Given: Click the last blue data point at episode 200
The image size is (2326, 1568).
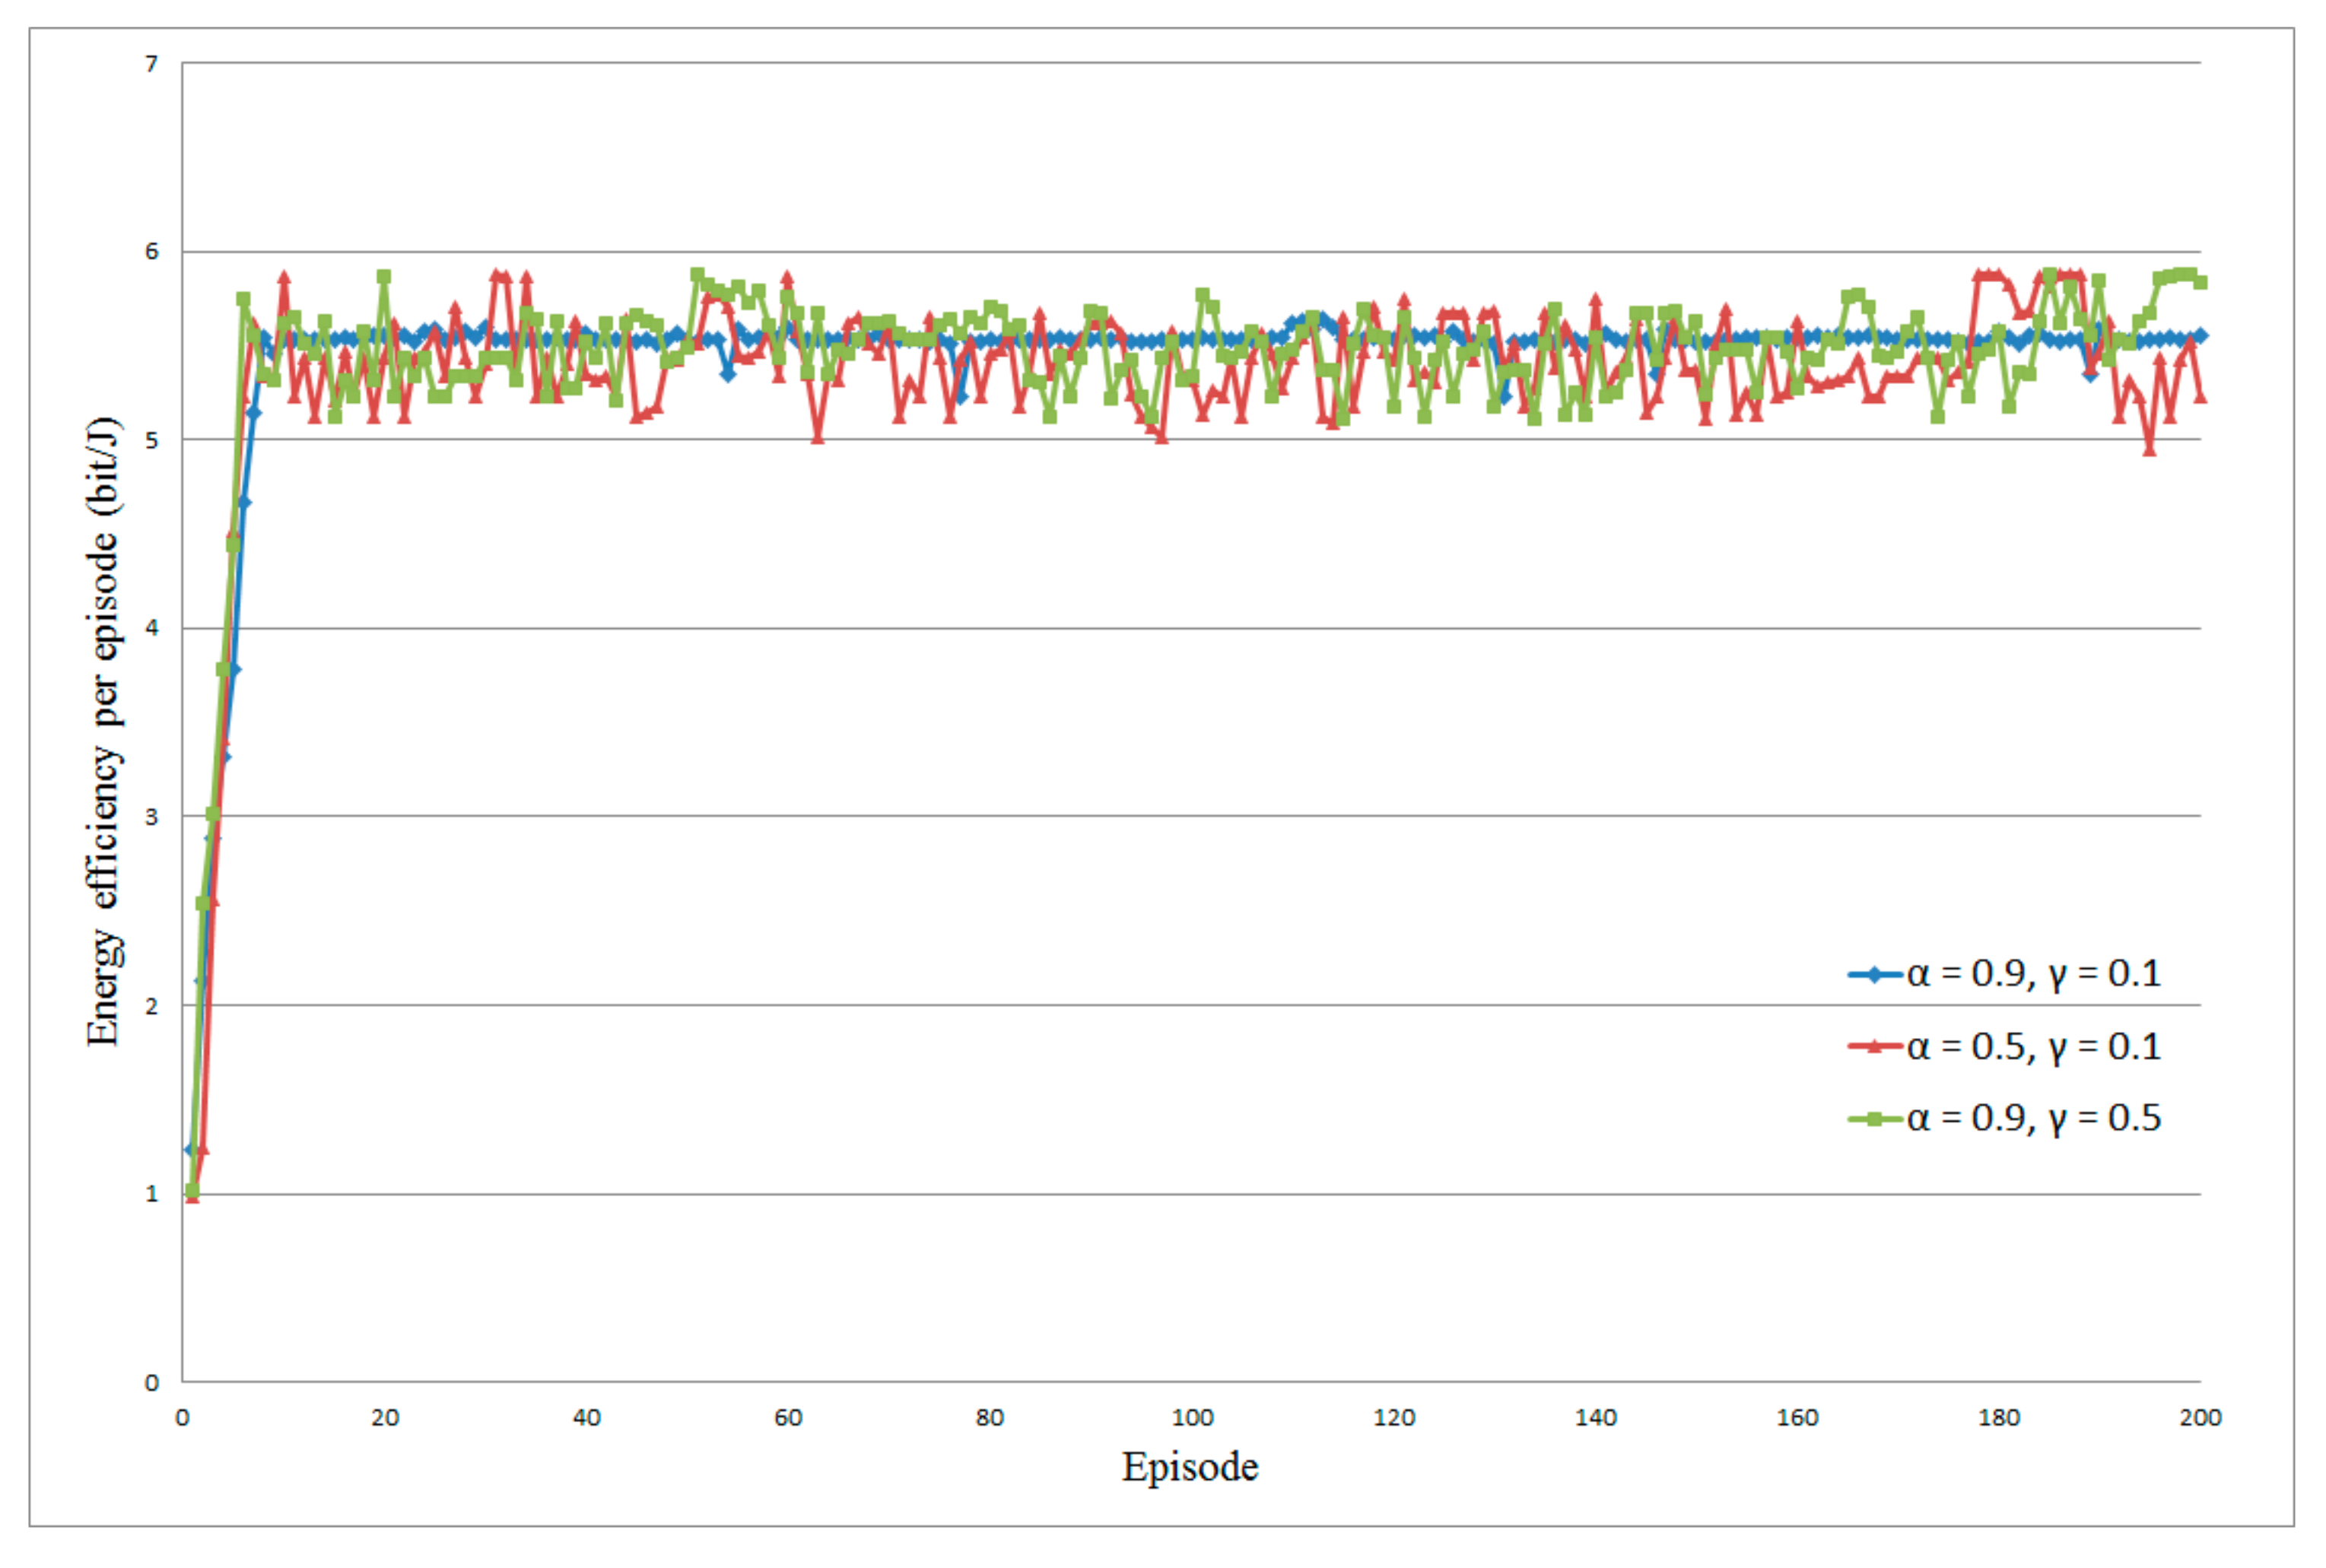Looking at the screenshot, I should coord(2200,336).
